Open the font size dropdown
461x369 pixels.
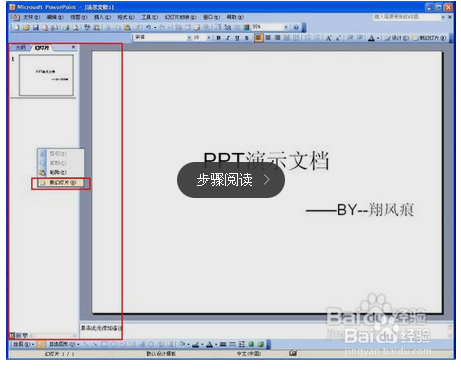coord(209,38)
